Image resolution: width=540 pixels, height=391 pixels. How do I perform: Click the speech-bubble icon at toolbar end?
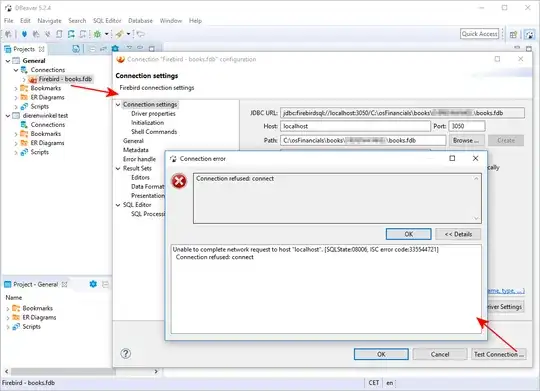coord(141,34)
